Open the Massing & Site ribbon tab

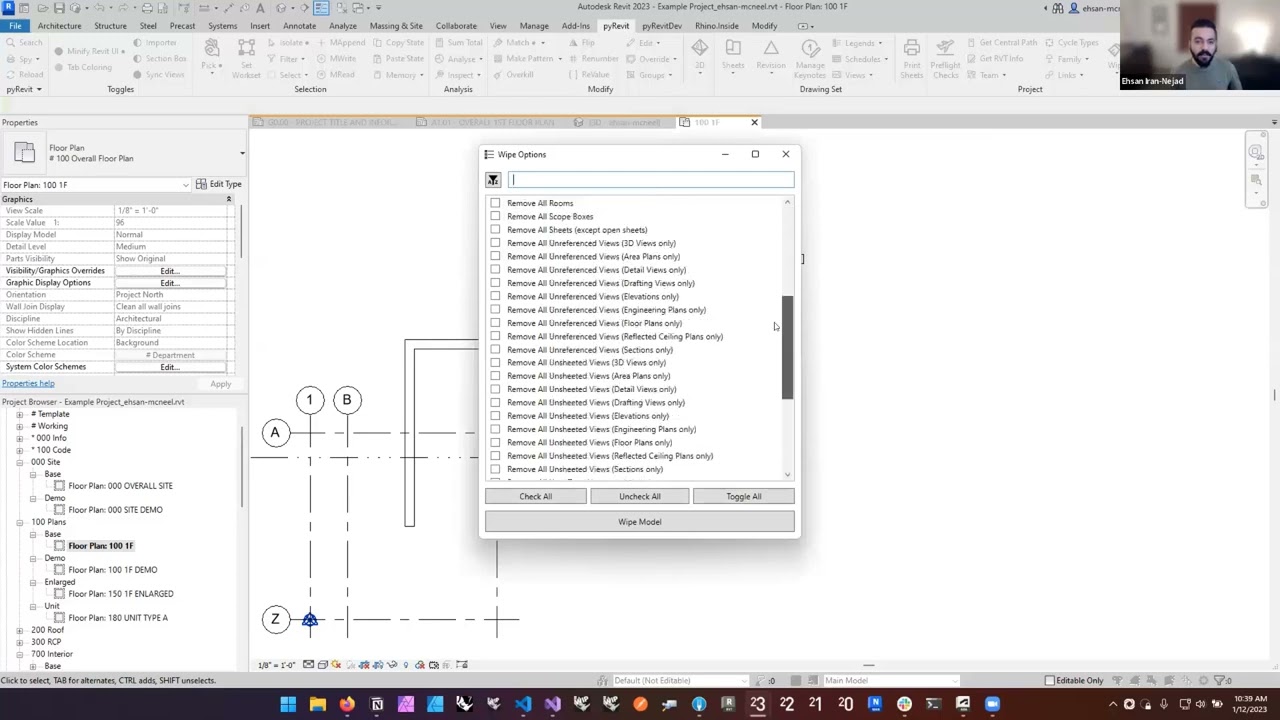click(x=396, y=26)
